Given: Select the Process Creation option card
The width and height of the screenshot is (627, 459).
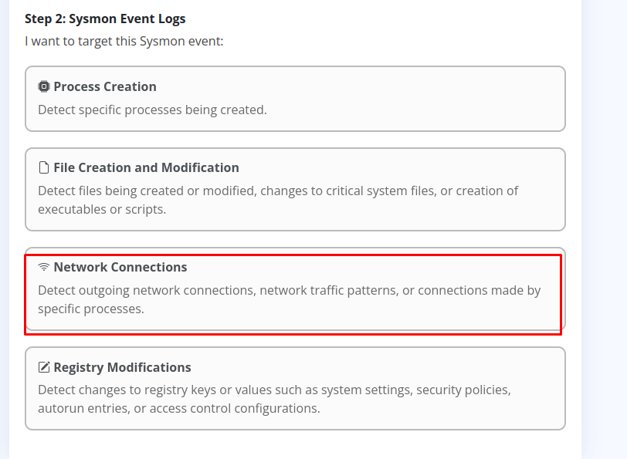Looking at the screenshot, I should (295, 99).
